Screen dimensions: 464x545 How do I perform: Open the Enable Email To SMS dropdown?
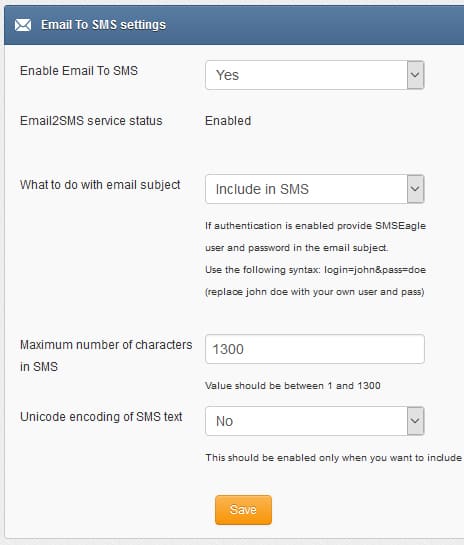[315, 75]
